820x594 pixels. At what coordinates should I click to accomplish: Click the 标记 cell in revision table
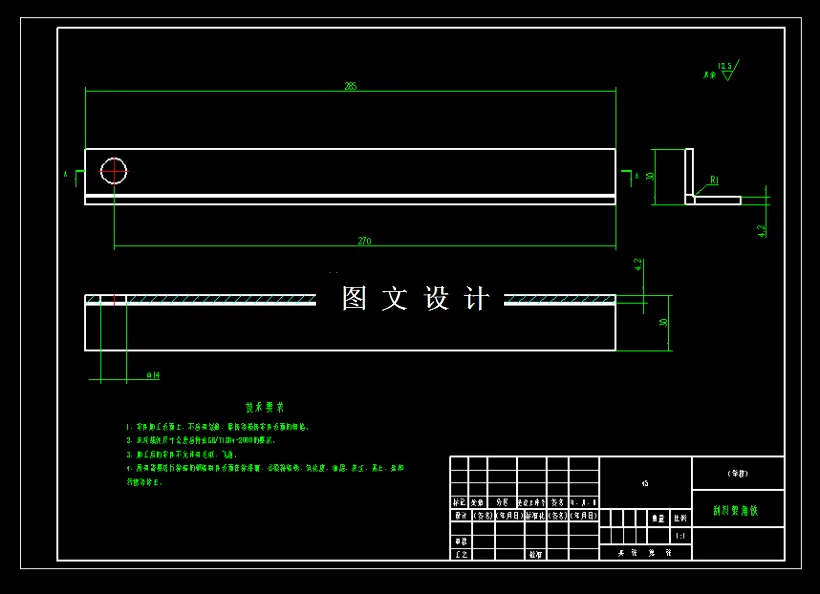[x=459, y=502]
